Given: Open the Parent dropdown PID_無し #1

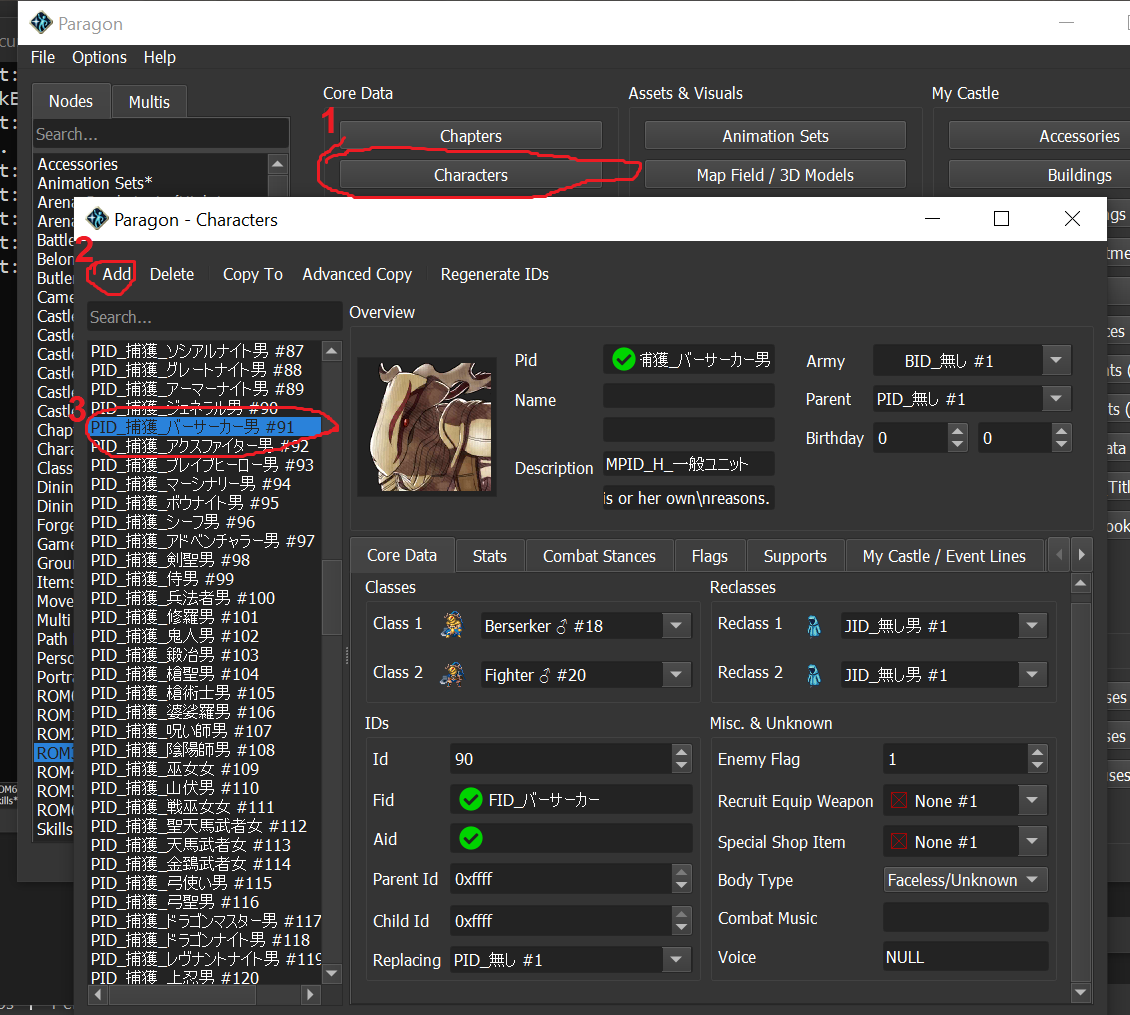Looking at the screenshot, I should (x=971, y=399).
